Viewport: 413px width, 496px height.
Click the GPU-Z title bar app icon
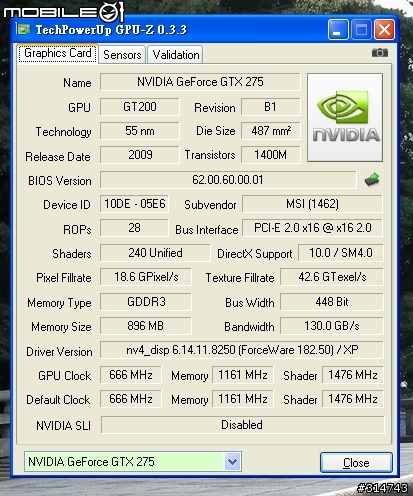(x=23, y=29)
